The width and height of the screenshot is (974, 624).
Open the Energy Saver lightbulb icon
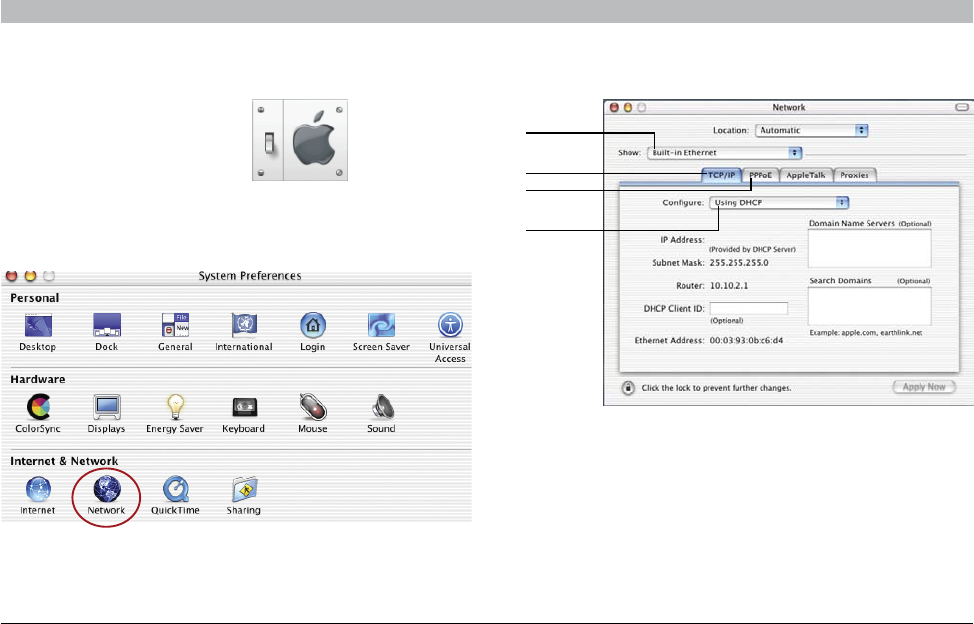pyautogui.click(x=175, y=407)
